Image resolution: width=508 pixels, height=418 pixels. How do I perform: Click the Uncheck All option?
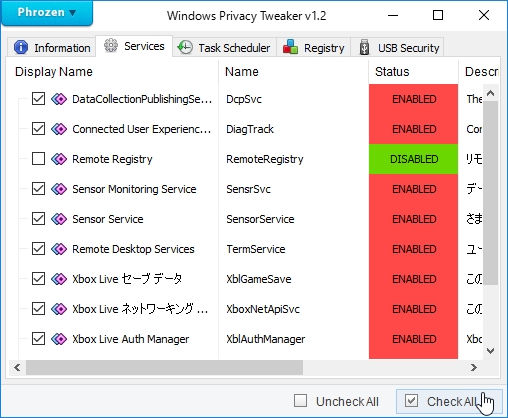(337, 401)
